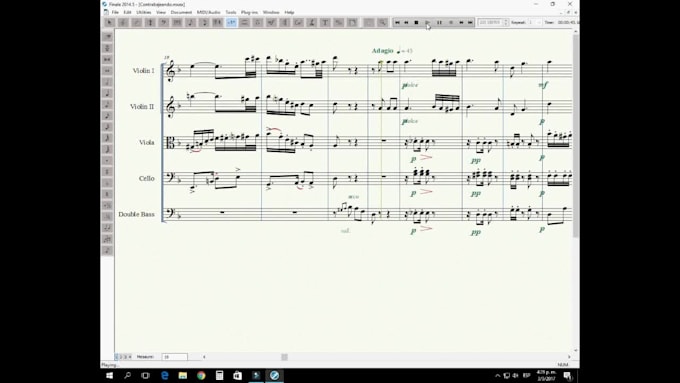Switch to Layer 1
680x383 pixels.
pos(117,357)
